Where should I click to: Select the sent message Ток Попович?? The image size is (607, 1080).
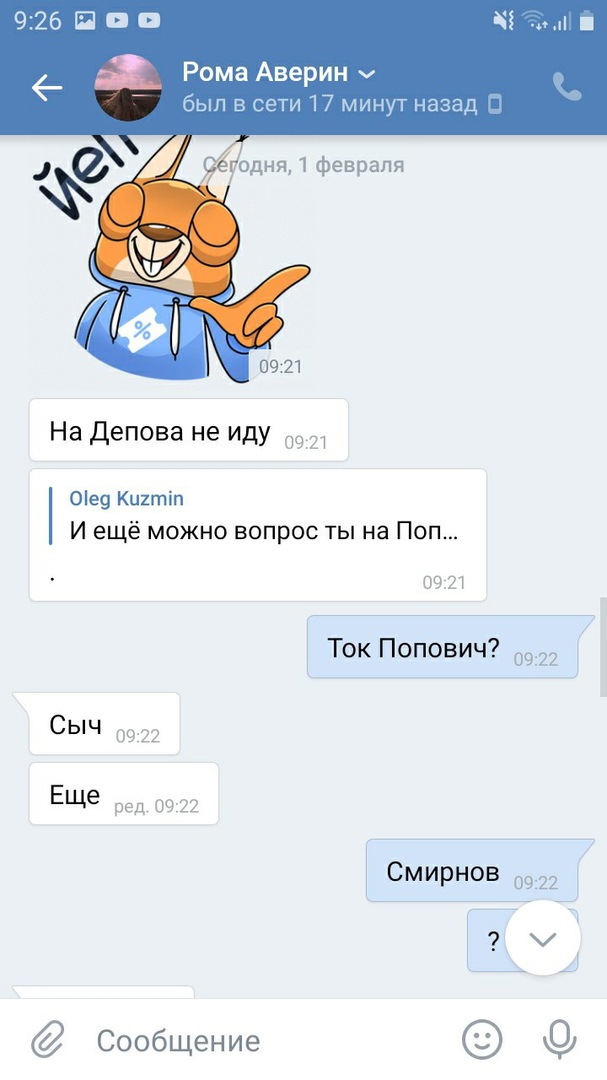click(x=442, y=647)
